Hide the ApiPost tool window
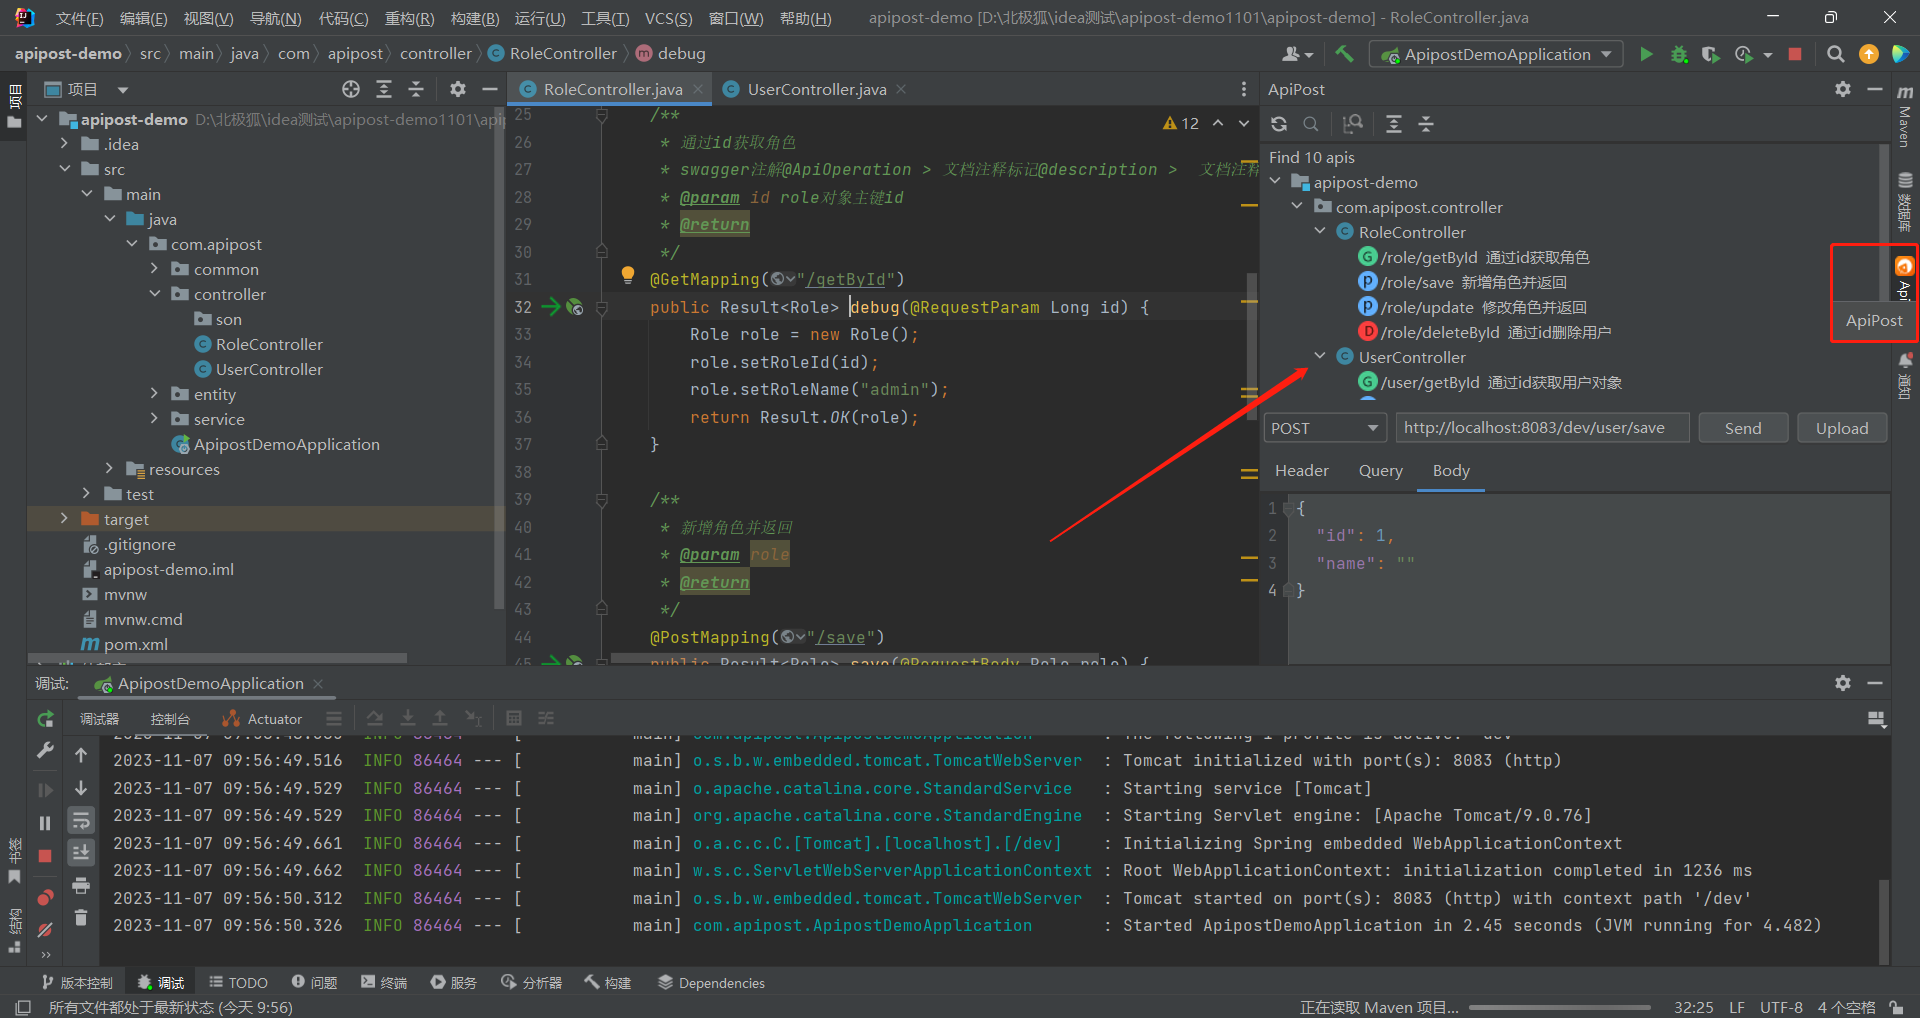The width and height of the screenshot is (1920, 1018). pos(1875,89)
